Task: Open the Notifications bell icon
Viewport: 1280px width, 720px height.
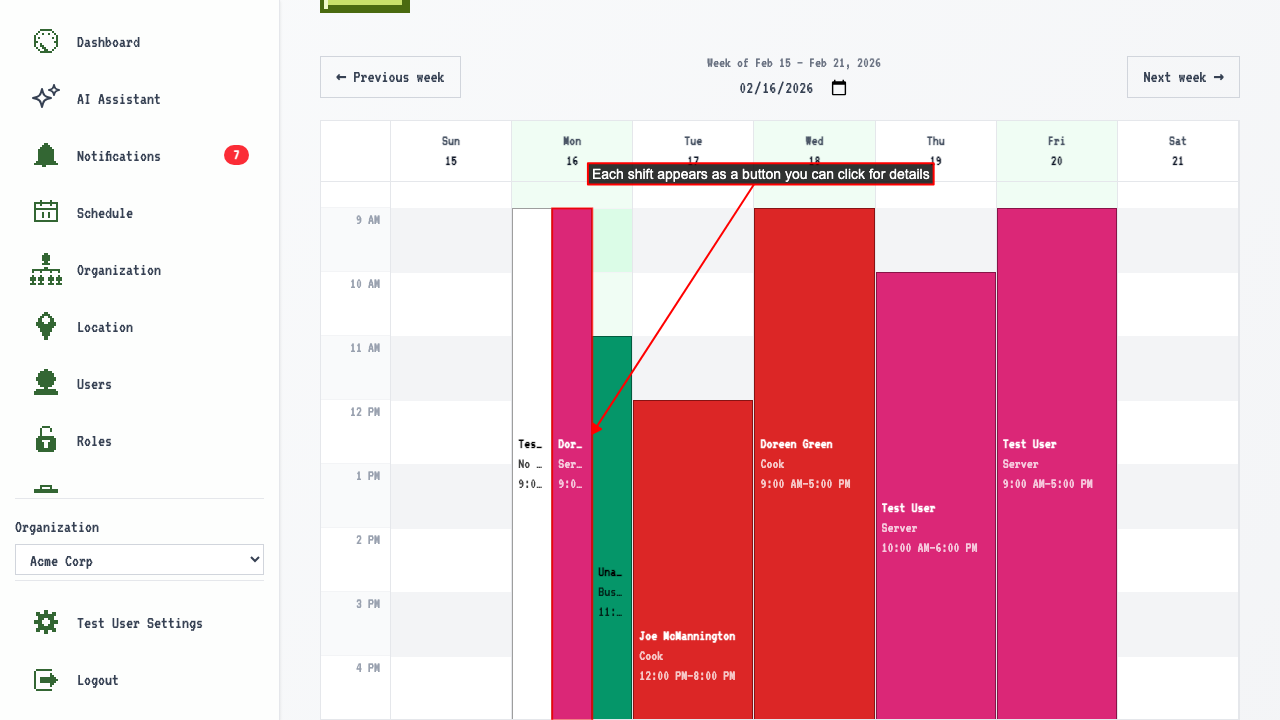Action: pos(46,156)
